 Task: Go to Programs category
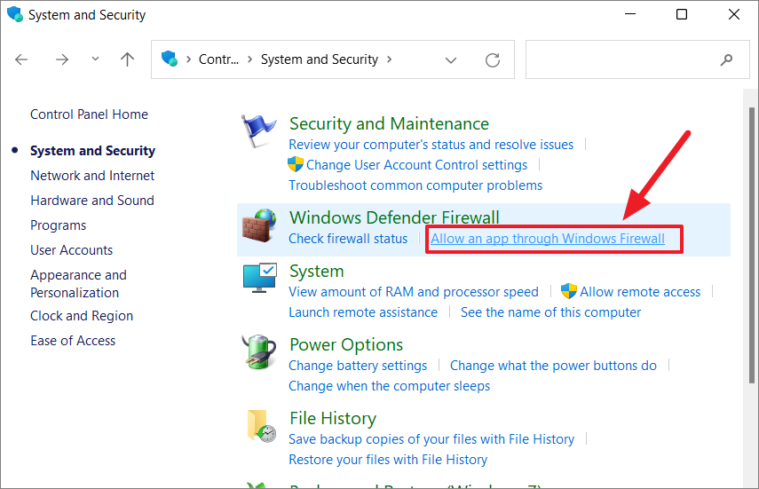[x=58, y=225]
